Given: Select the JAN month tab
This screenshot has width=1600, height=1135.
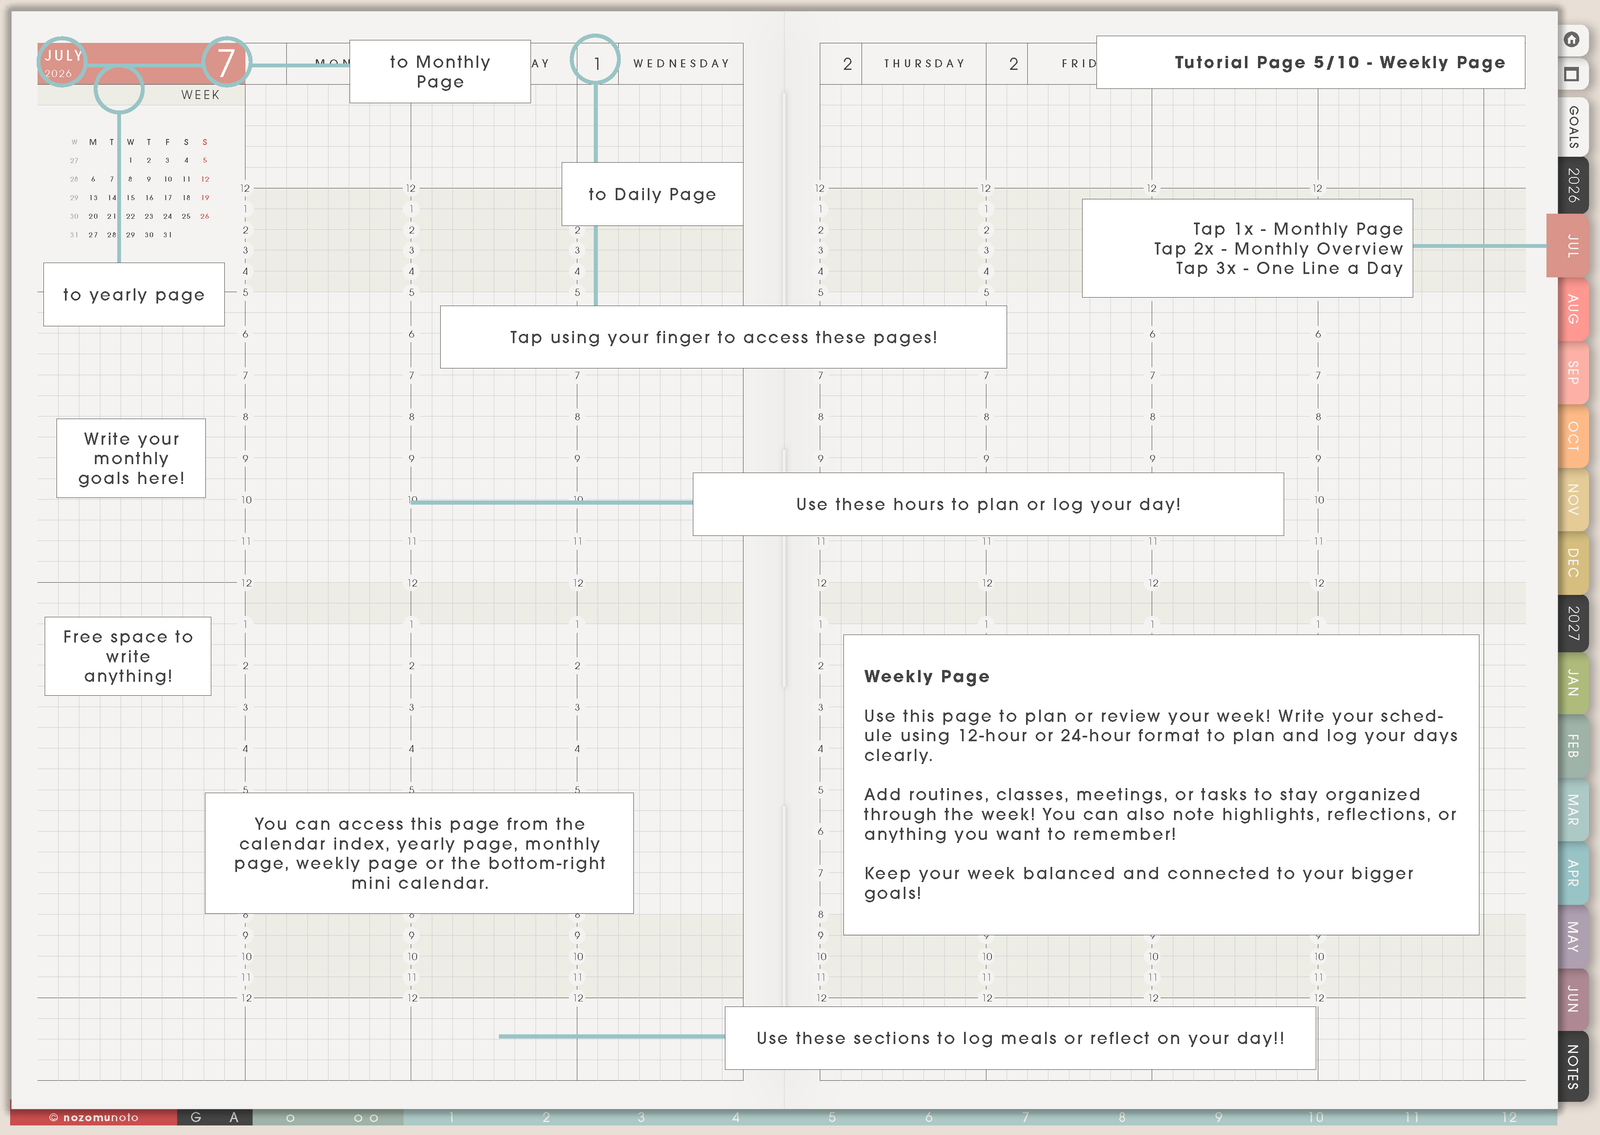Looking at the screenshot, I should pyautogui.click(x=1573, y=684).
